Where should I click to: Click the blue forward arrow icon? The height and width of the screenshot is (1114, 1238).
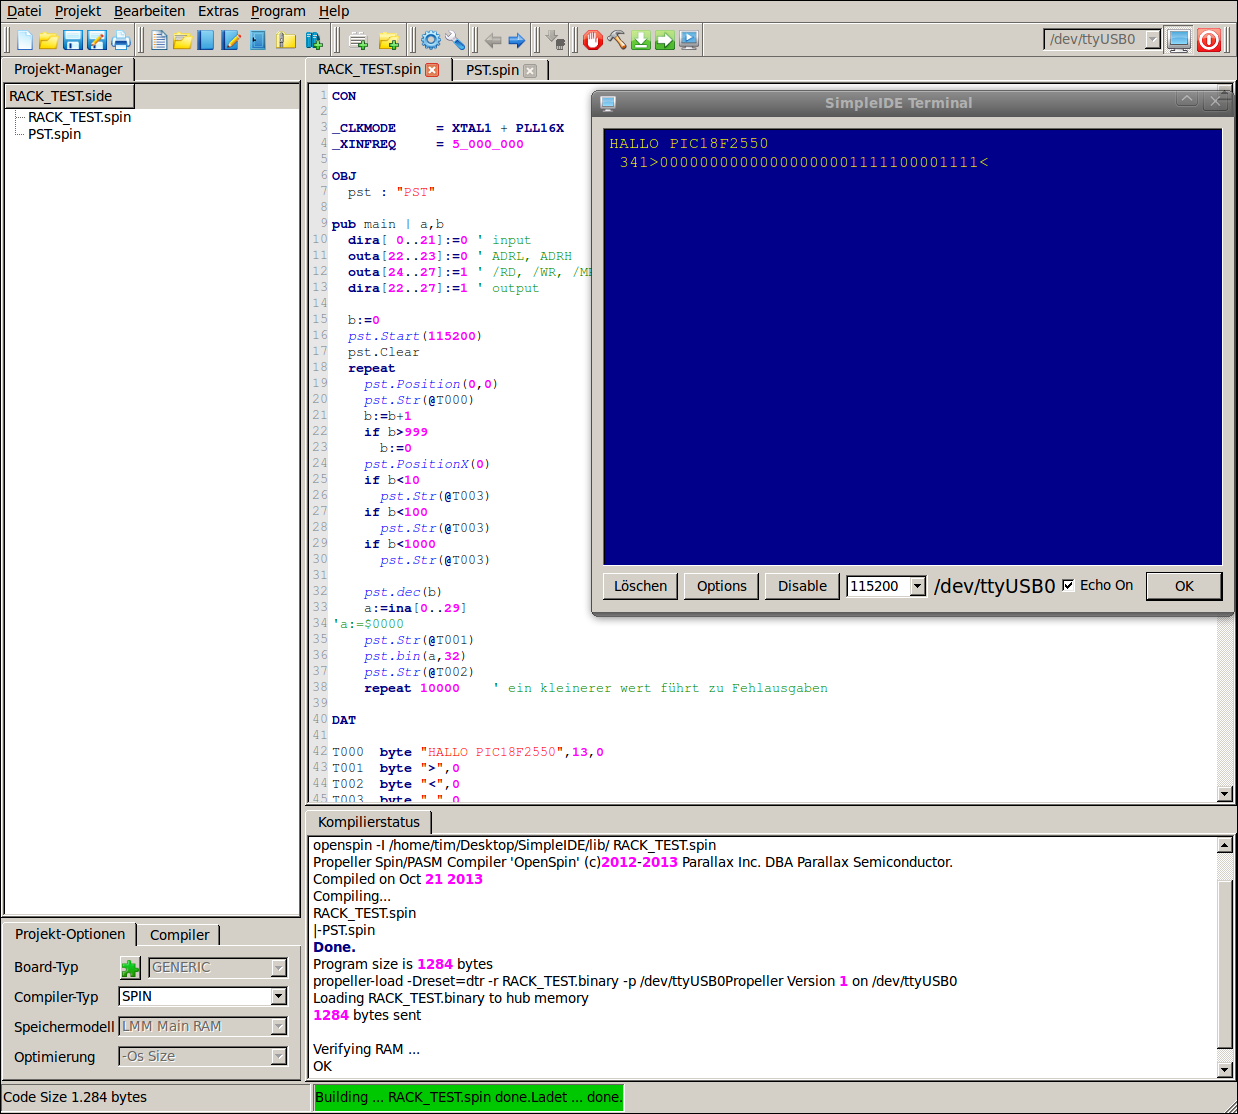pyautogui.click(x=517, y=40)
